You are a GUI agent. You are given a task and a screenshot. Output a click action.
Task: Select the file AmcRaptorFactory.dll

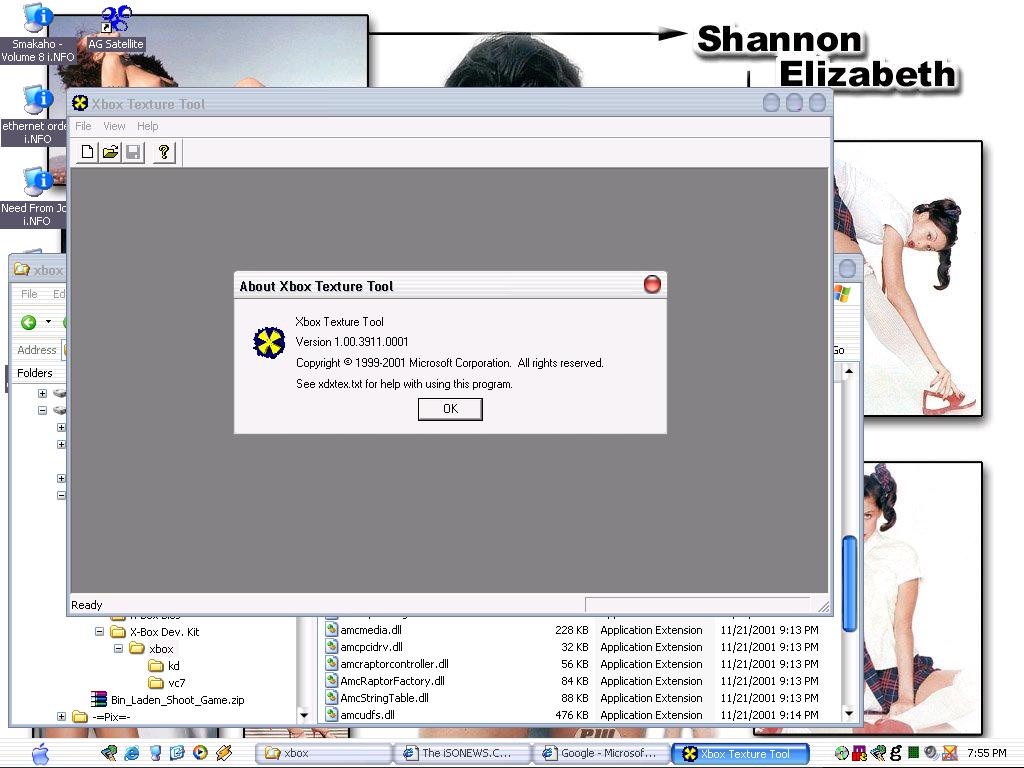[x=392, y=680]
